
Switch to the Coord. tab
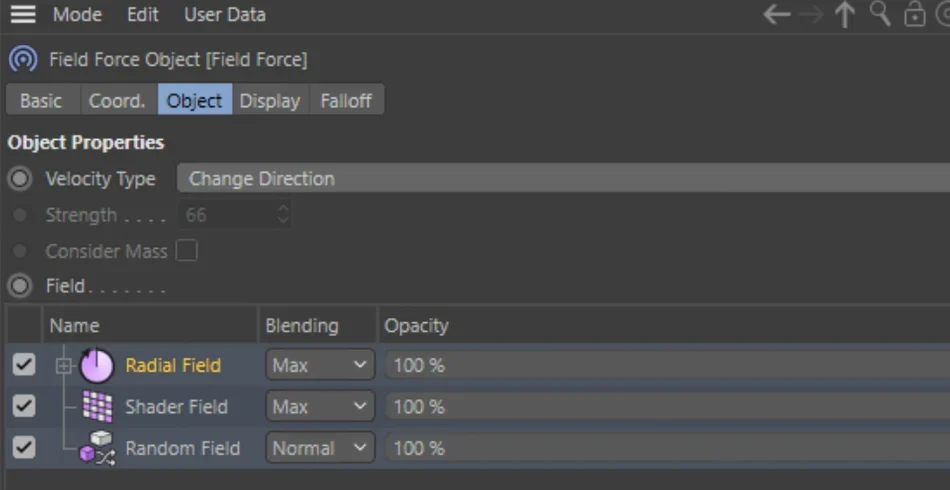coord(117,101)
